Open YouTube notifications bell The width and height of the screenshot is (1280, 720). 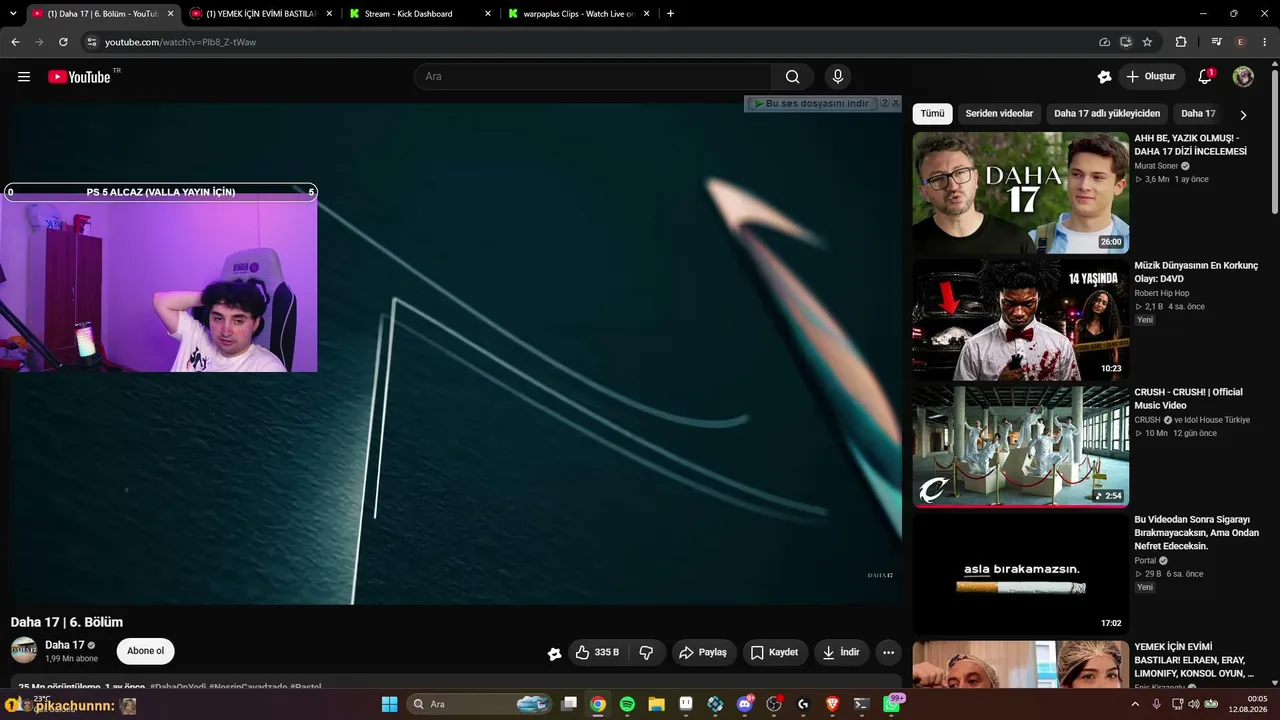[1205, 77]
